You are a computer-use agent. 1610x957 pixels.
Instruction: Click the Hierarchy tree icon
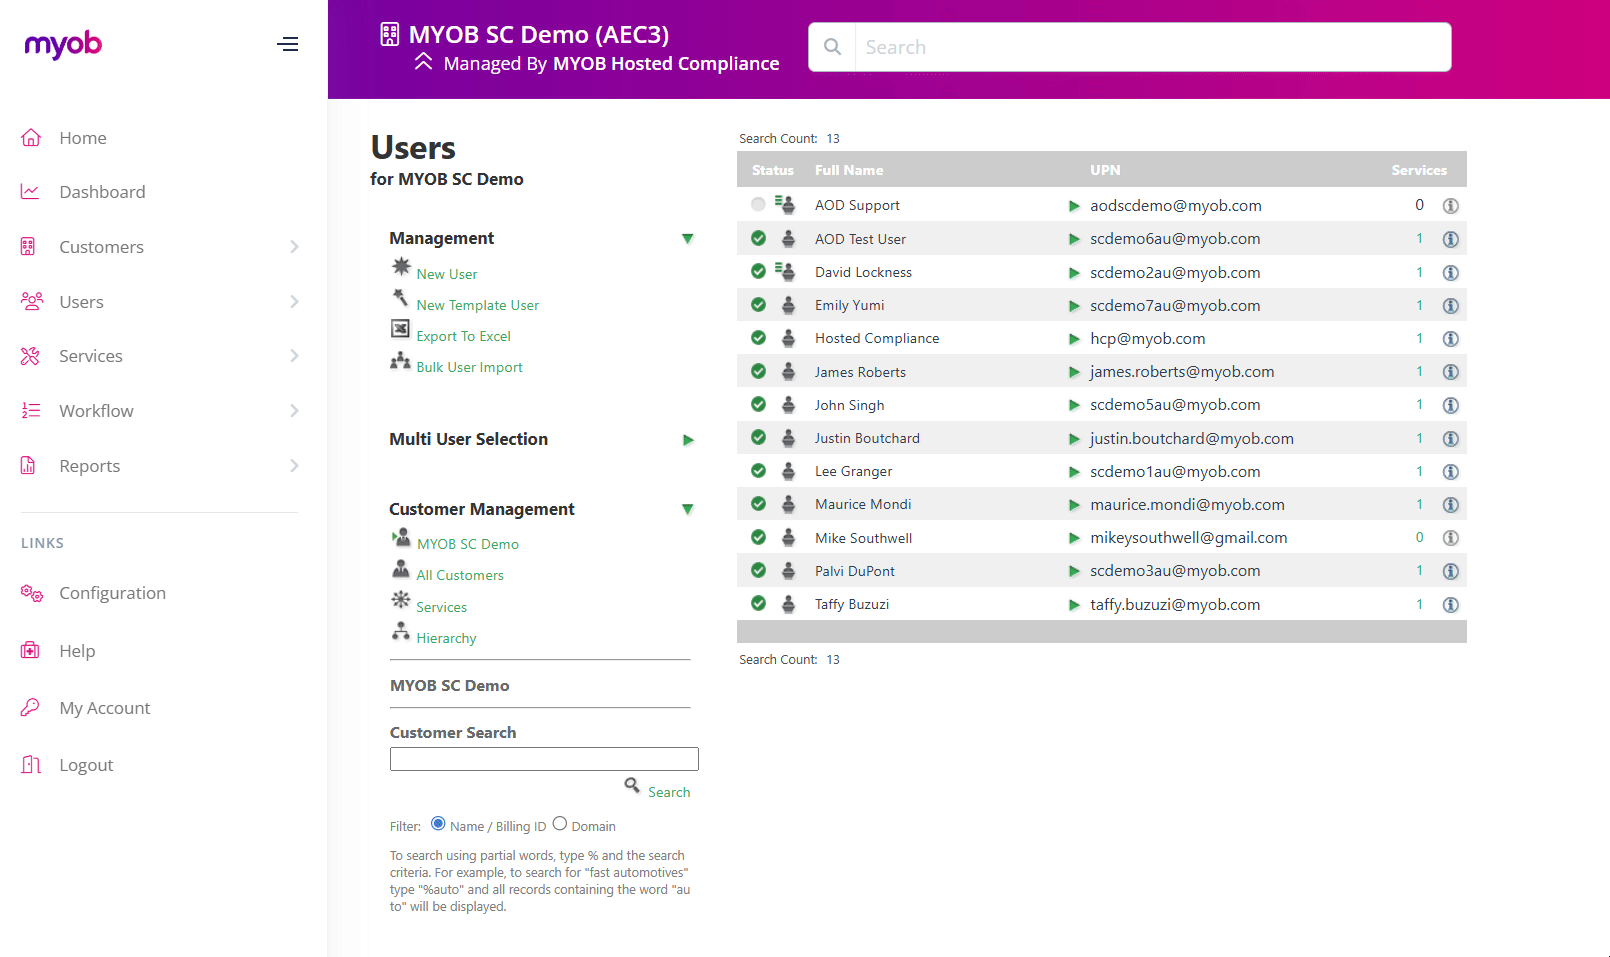[x=401, y=631]
